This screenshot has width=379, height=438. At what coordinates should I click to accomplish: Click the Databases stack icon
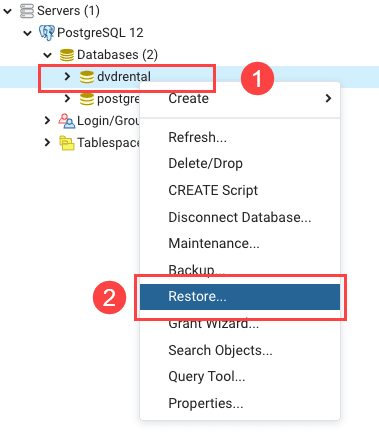coord(67,55)
